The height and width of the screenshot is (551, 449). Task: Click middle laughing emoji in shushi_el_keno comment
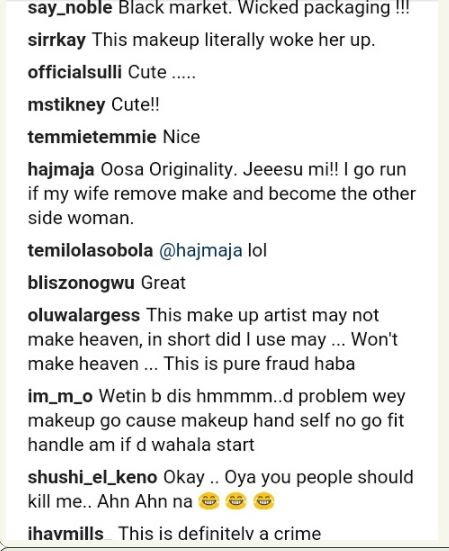pos(236,501)
